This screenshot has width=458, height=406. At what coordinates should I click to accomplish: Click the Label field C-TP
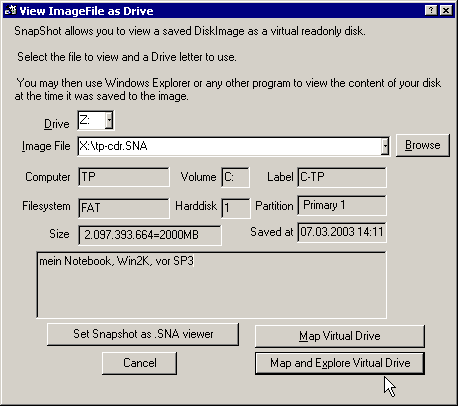tap(342, 177)
